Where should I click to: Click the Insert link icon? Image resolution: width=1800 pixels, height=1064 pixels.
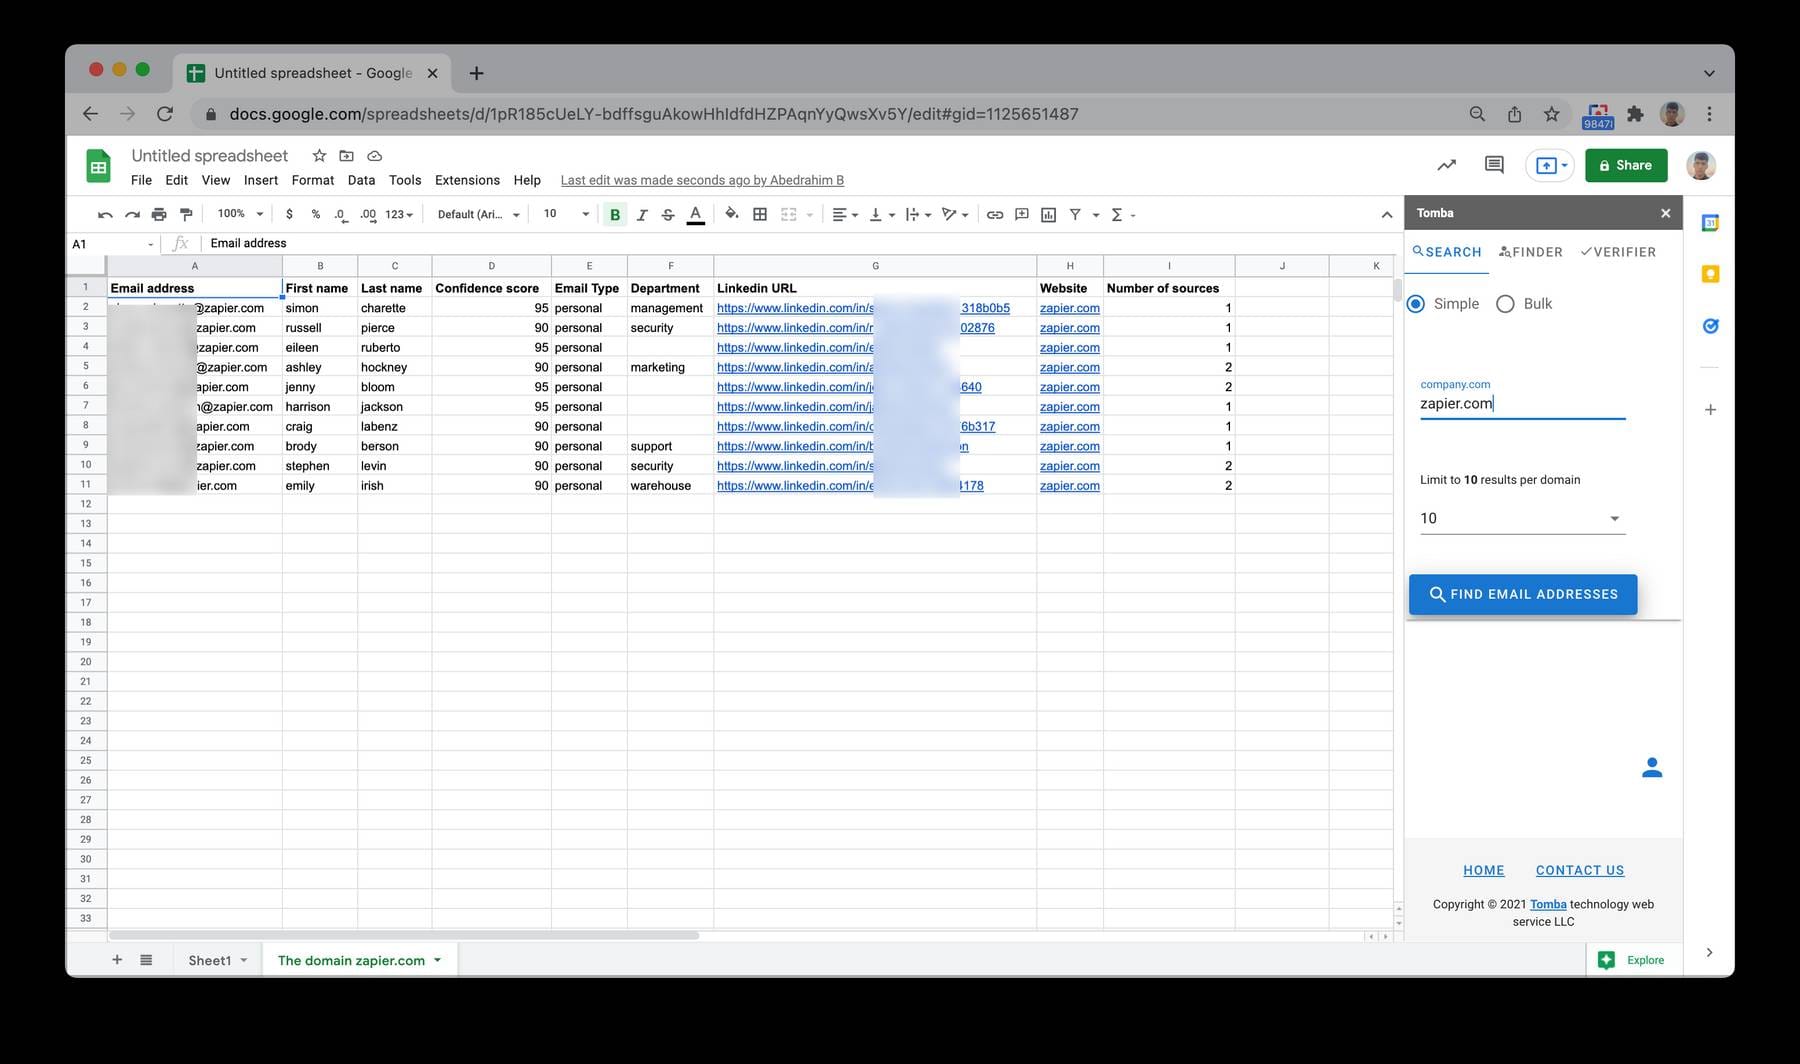tap(995, 215)
